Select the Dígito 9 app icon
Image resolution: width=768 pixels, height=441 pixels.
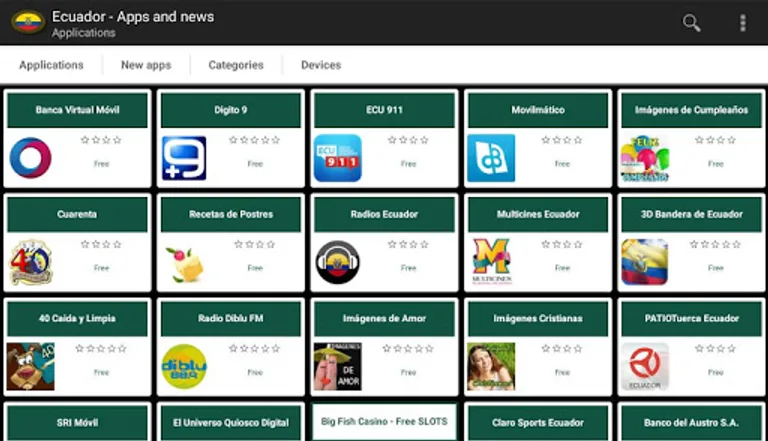pos(184,158)
